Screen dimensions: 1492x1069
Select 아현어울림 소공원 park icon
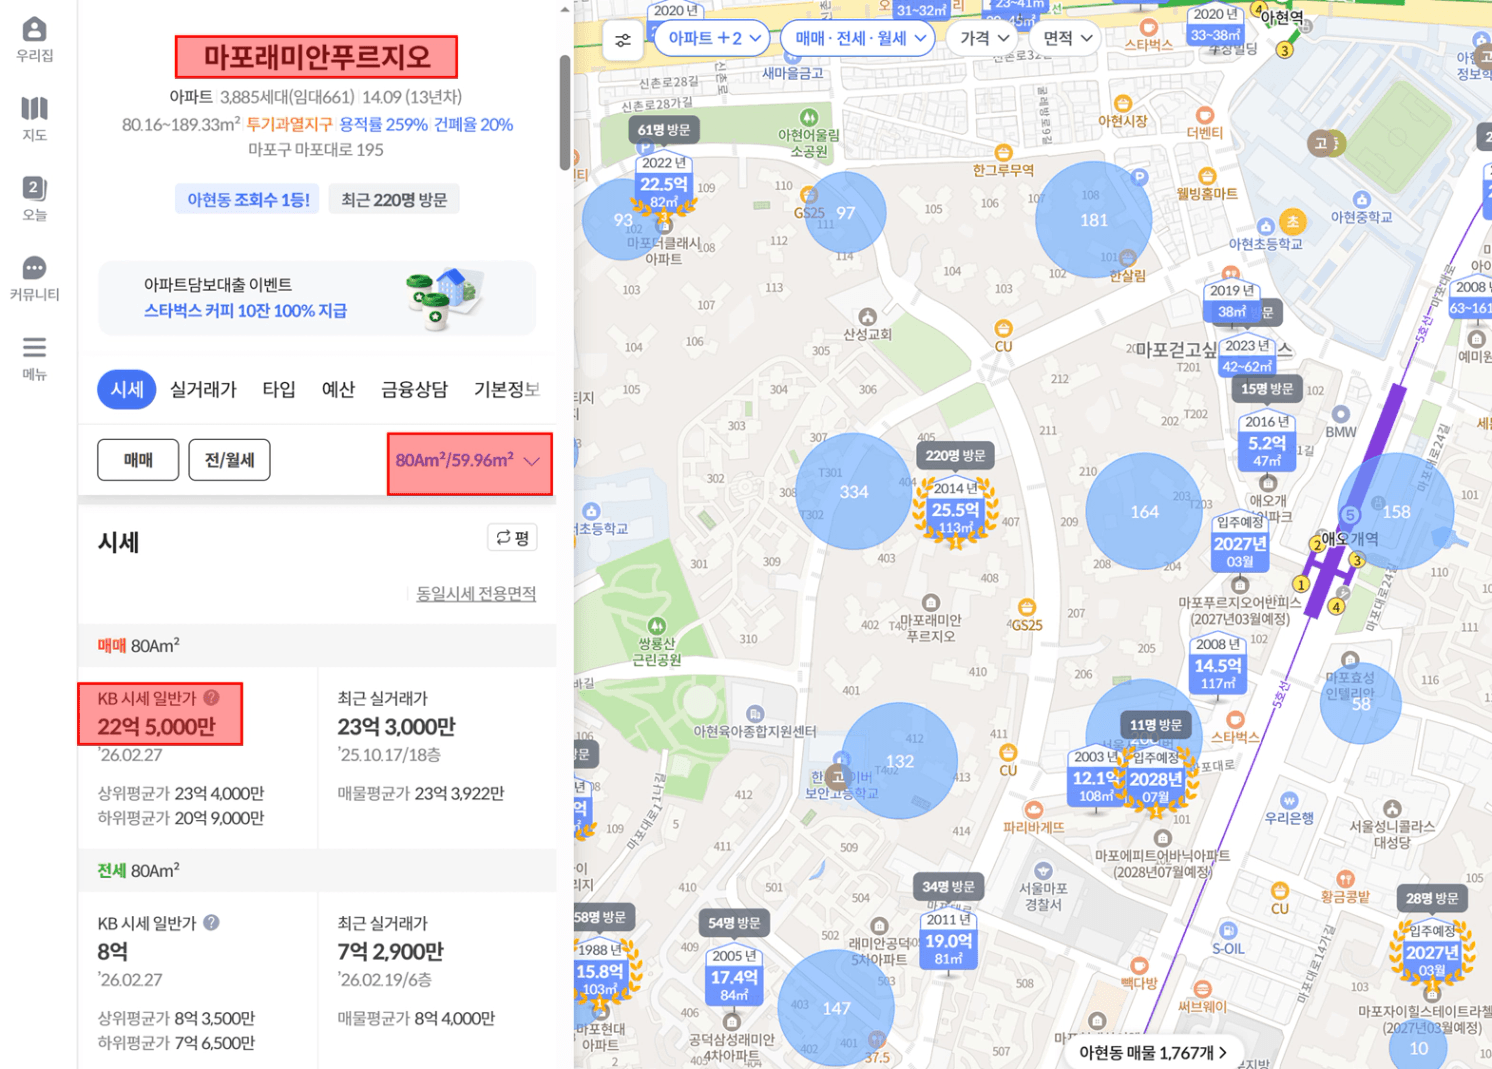click(x=809, y=117)
